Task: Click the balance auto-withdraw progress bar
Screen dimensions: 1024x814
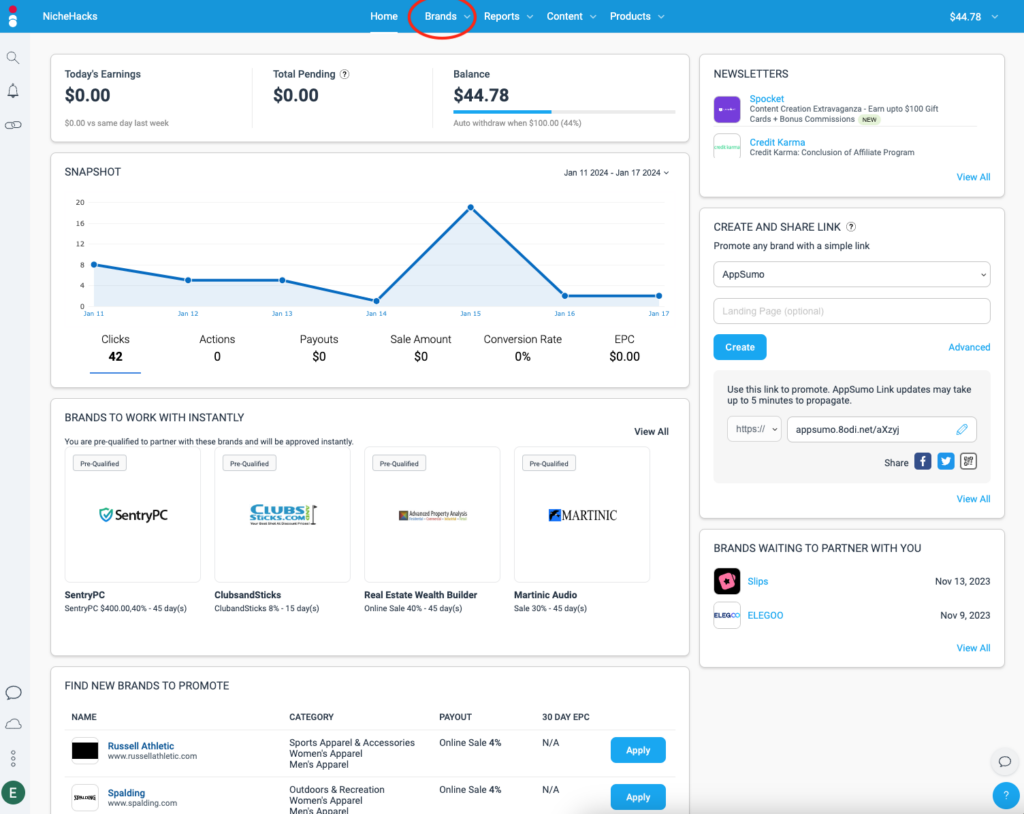Action: point(564,112)
